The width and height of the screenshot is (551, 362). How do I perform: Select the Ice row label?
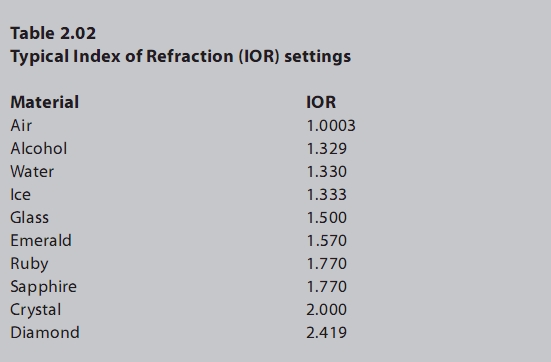click(20, 194)
